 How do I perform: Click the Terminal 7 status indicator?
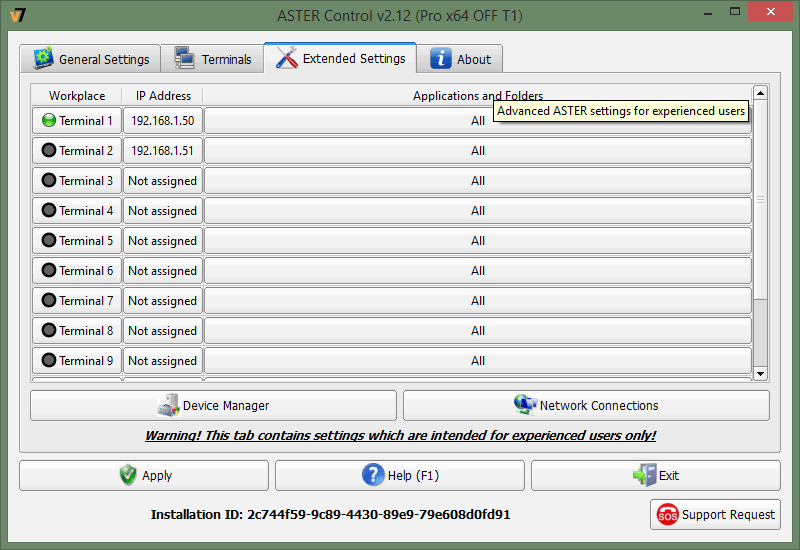point(48,301)
